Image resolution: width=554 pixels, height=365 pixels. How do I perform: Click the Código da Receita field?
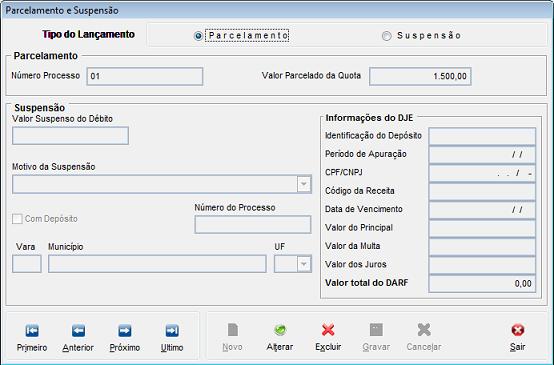(482, 191)
